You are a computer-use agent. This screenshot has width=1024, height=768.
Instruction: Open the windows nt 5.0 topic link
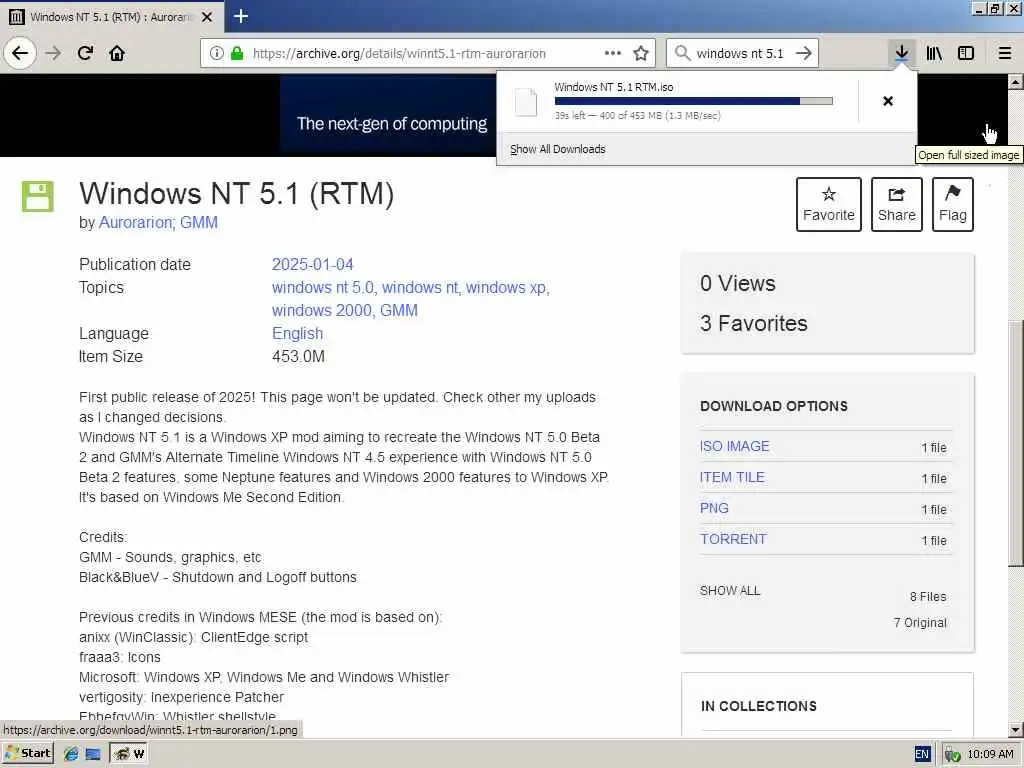(x=323, y=288)
